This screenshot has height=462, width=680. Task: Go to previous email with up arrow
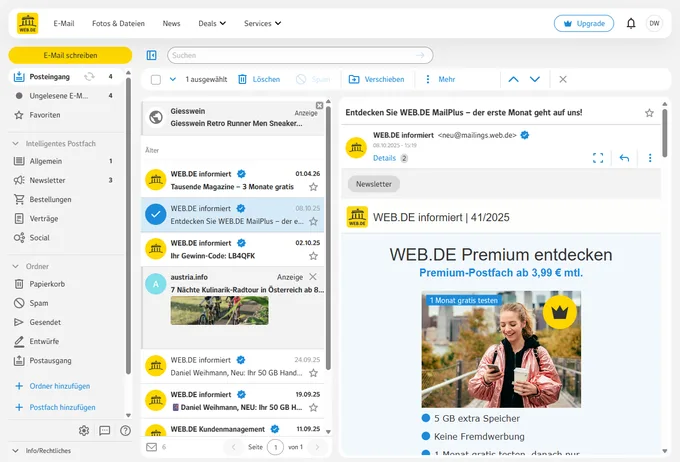tap(513, 79)
